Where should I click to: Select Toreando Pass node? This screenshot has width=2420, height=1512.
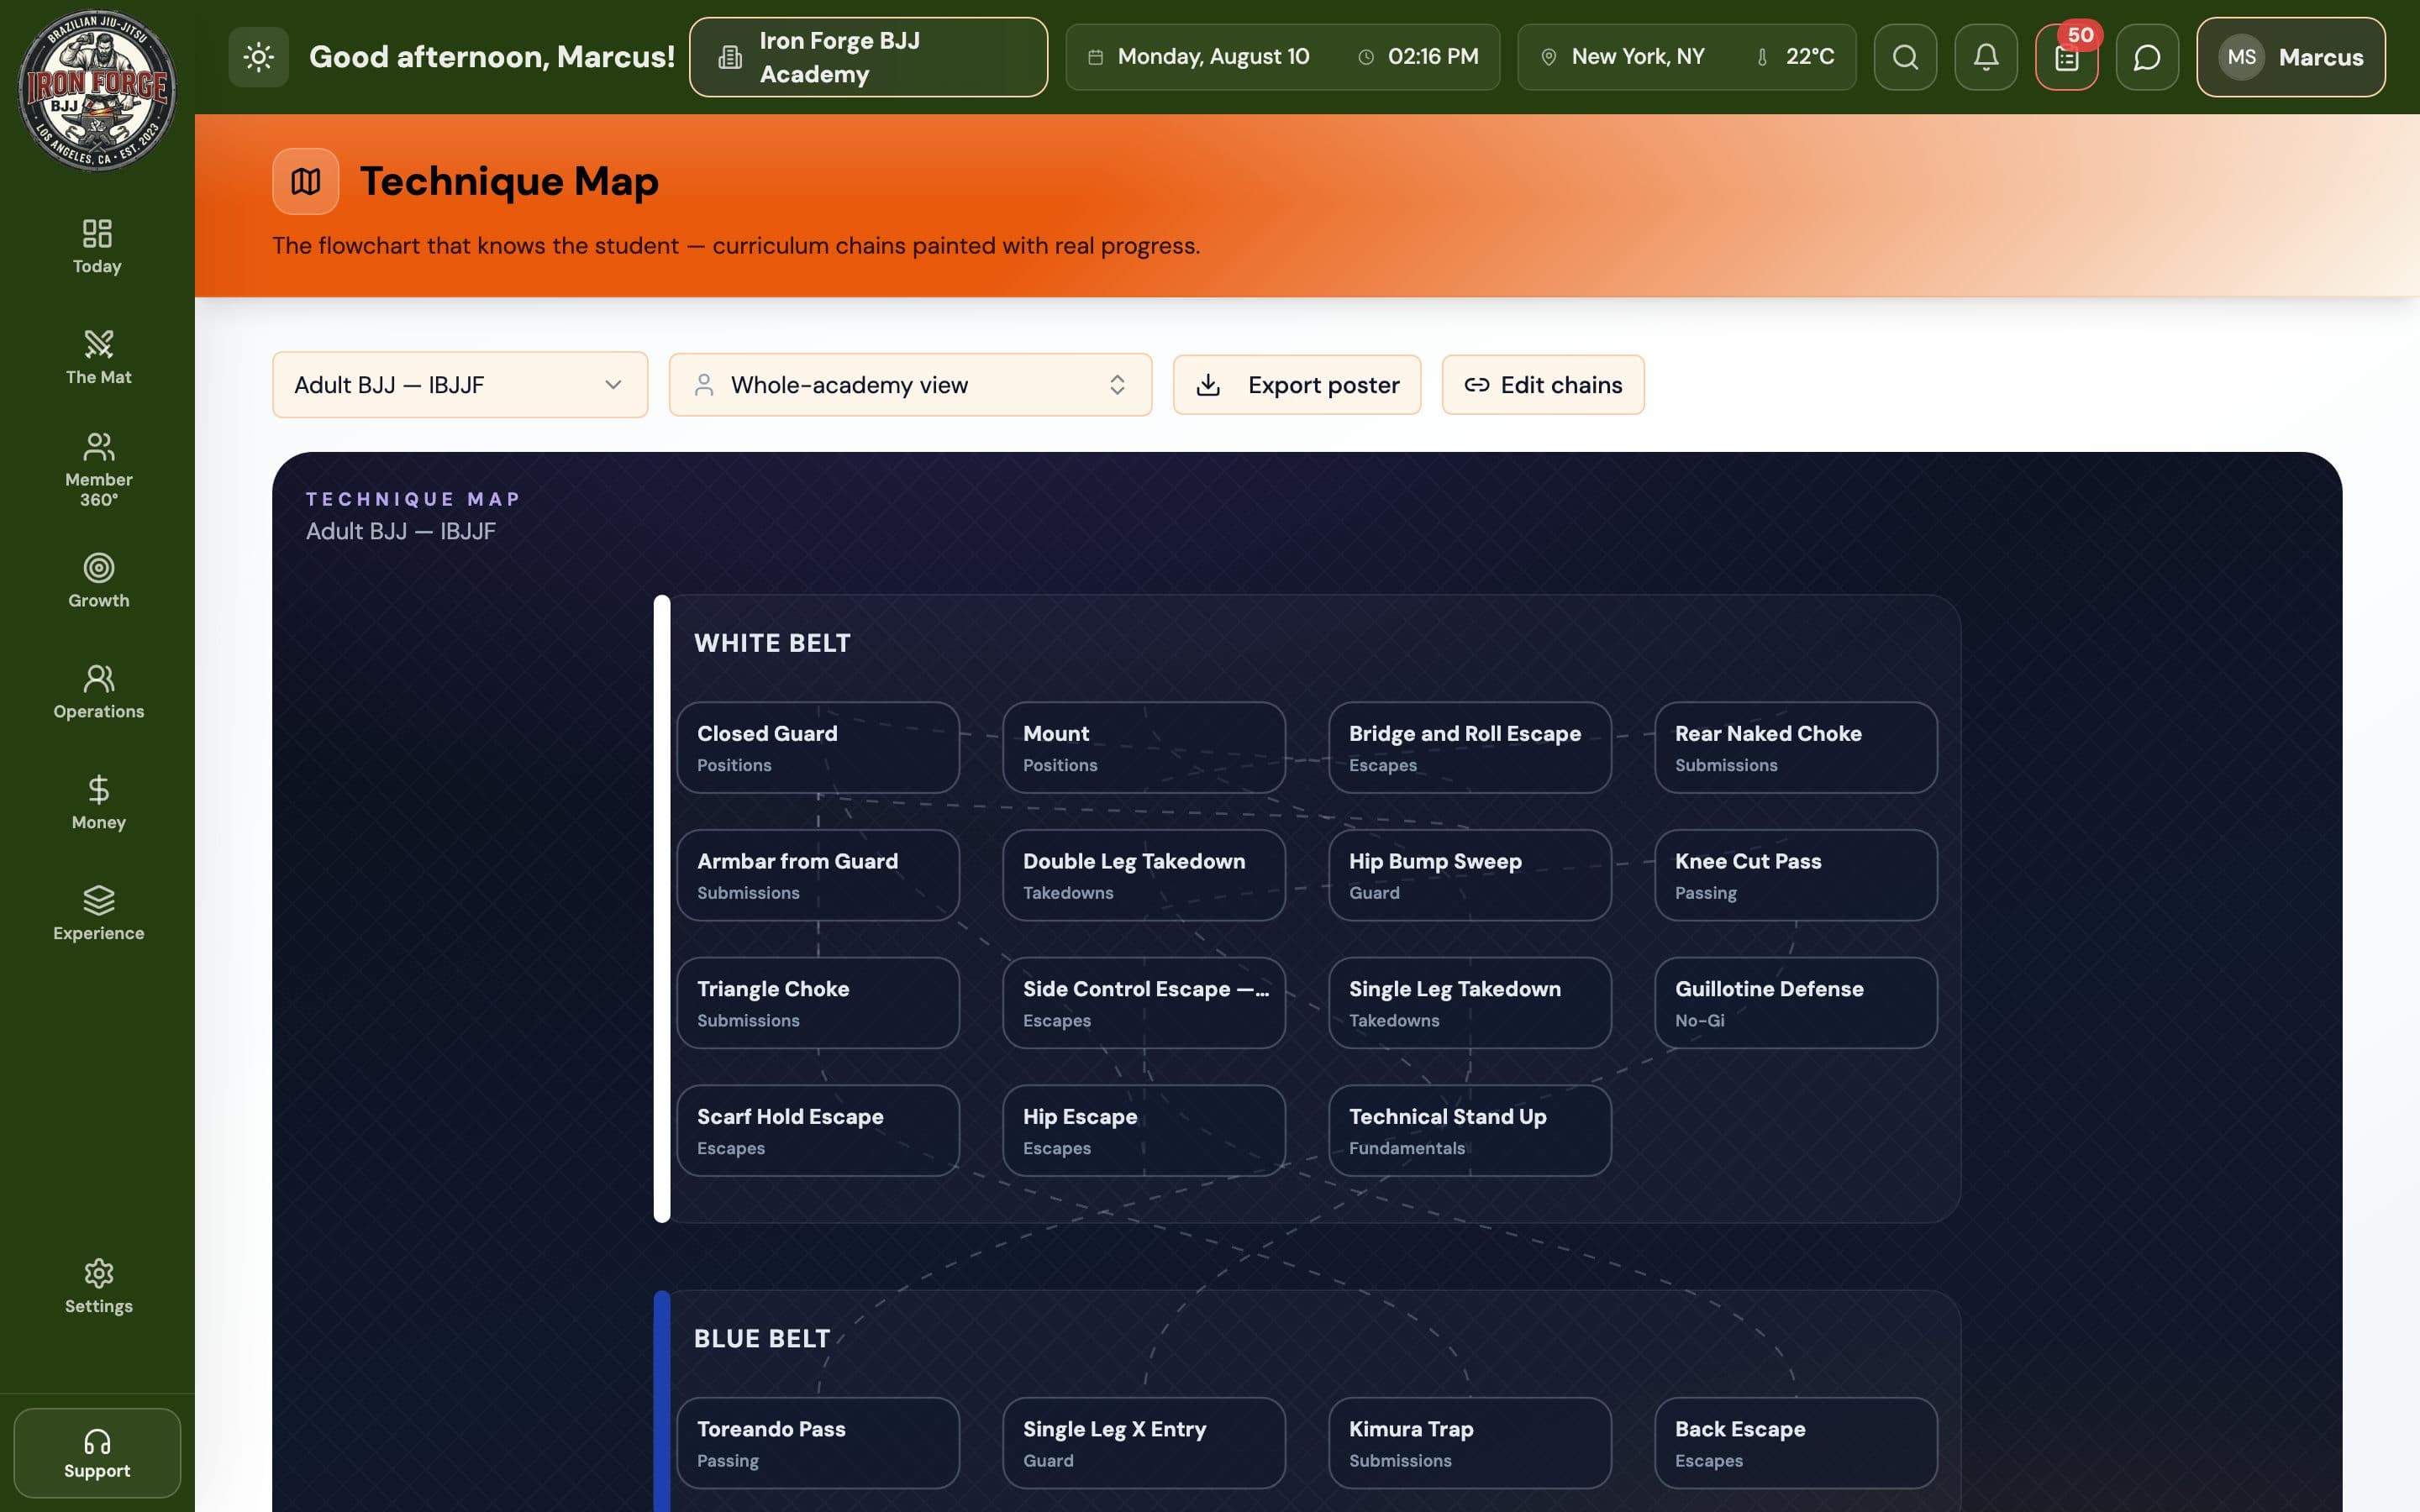click(817, 1443)
